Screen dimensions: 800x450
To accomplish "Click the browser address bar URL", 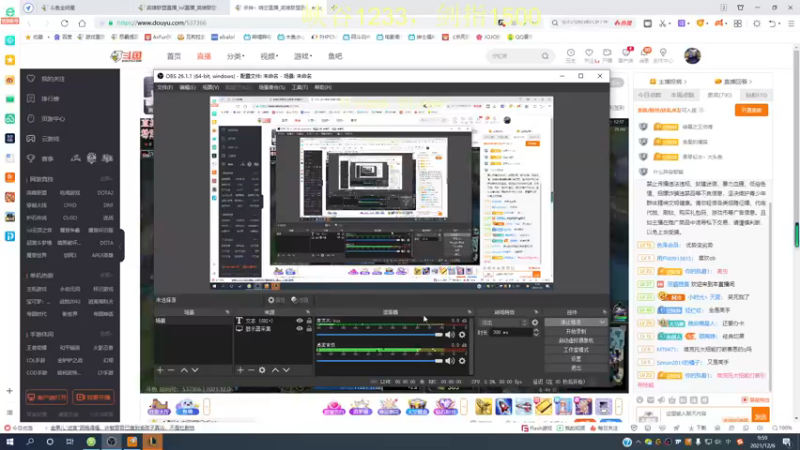I will 161,23.
